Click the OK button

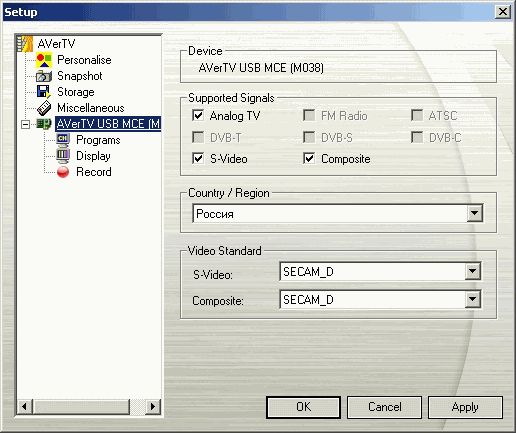tap(304, 407)
